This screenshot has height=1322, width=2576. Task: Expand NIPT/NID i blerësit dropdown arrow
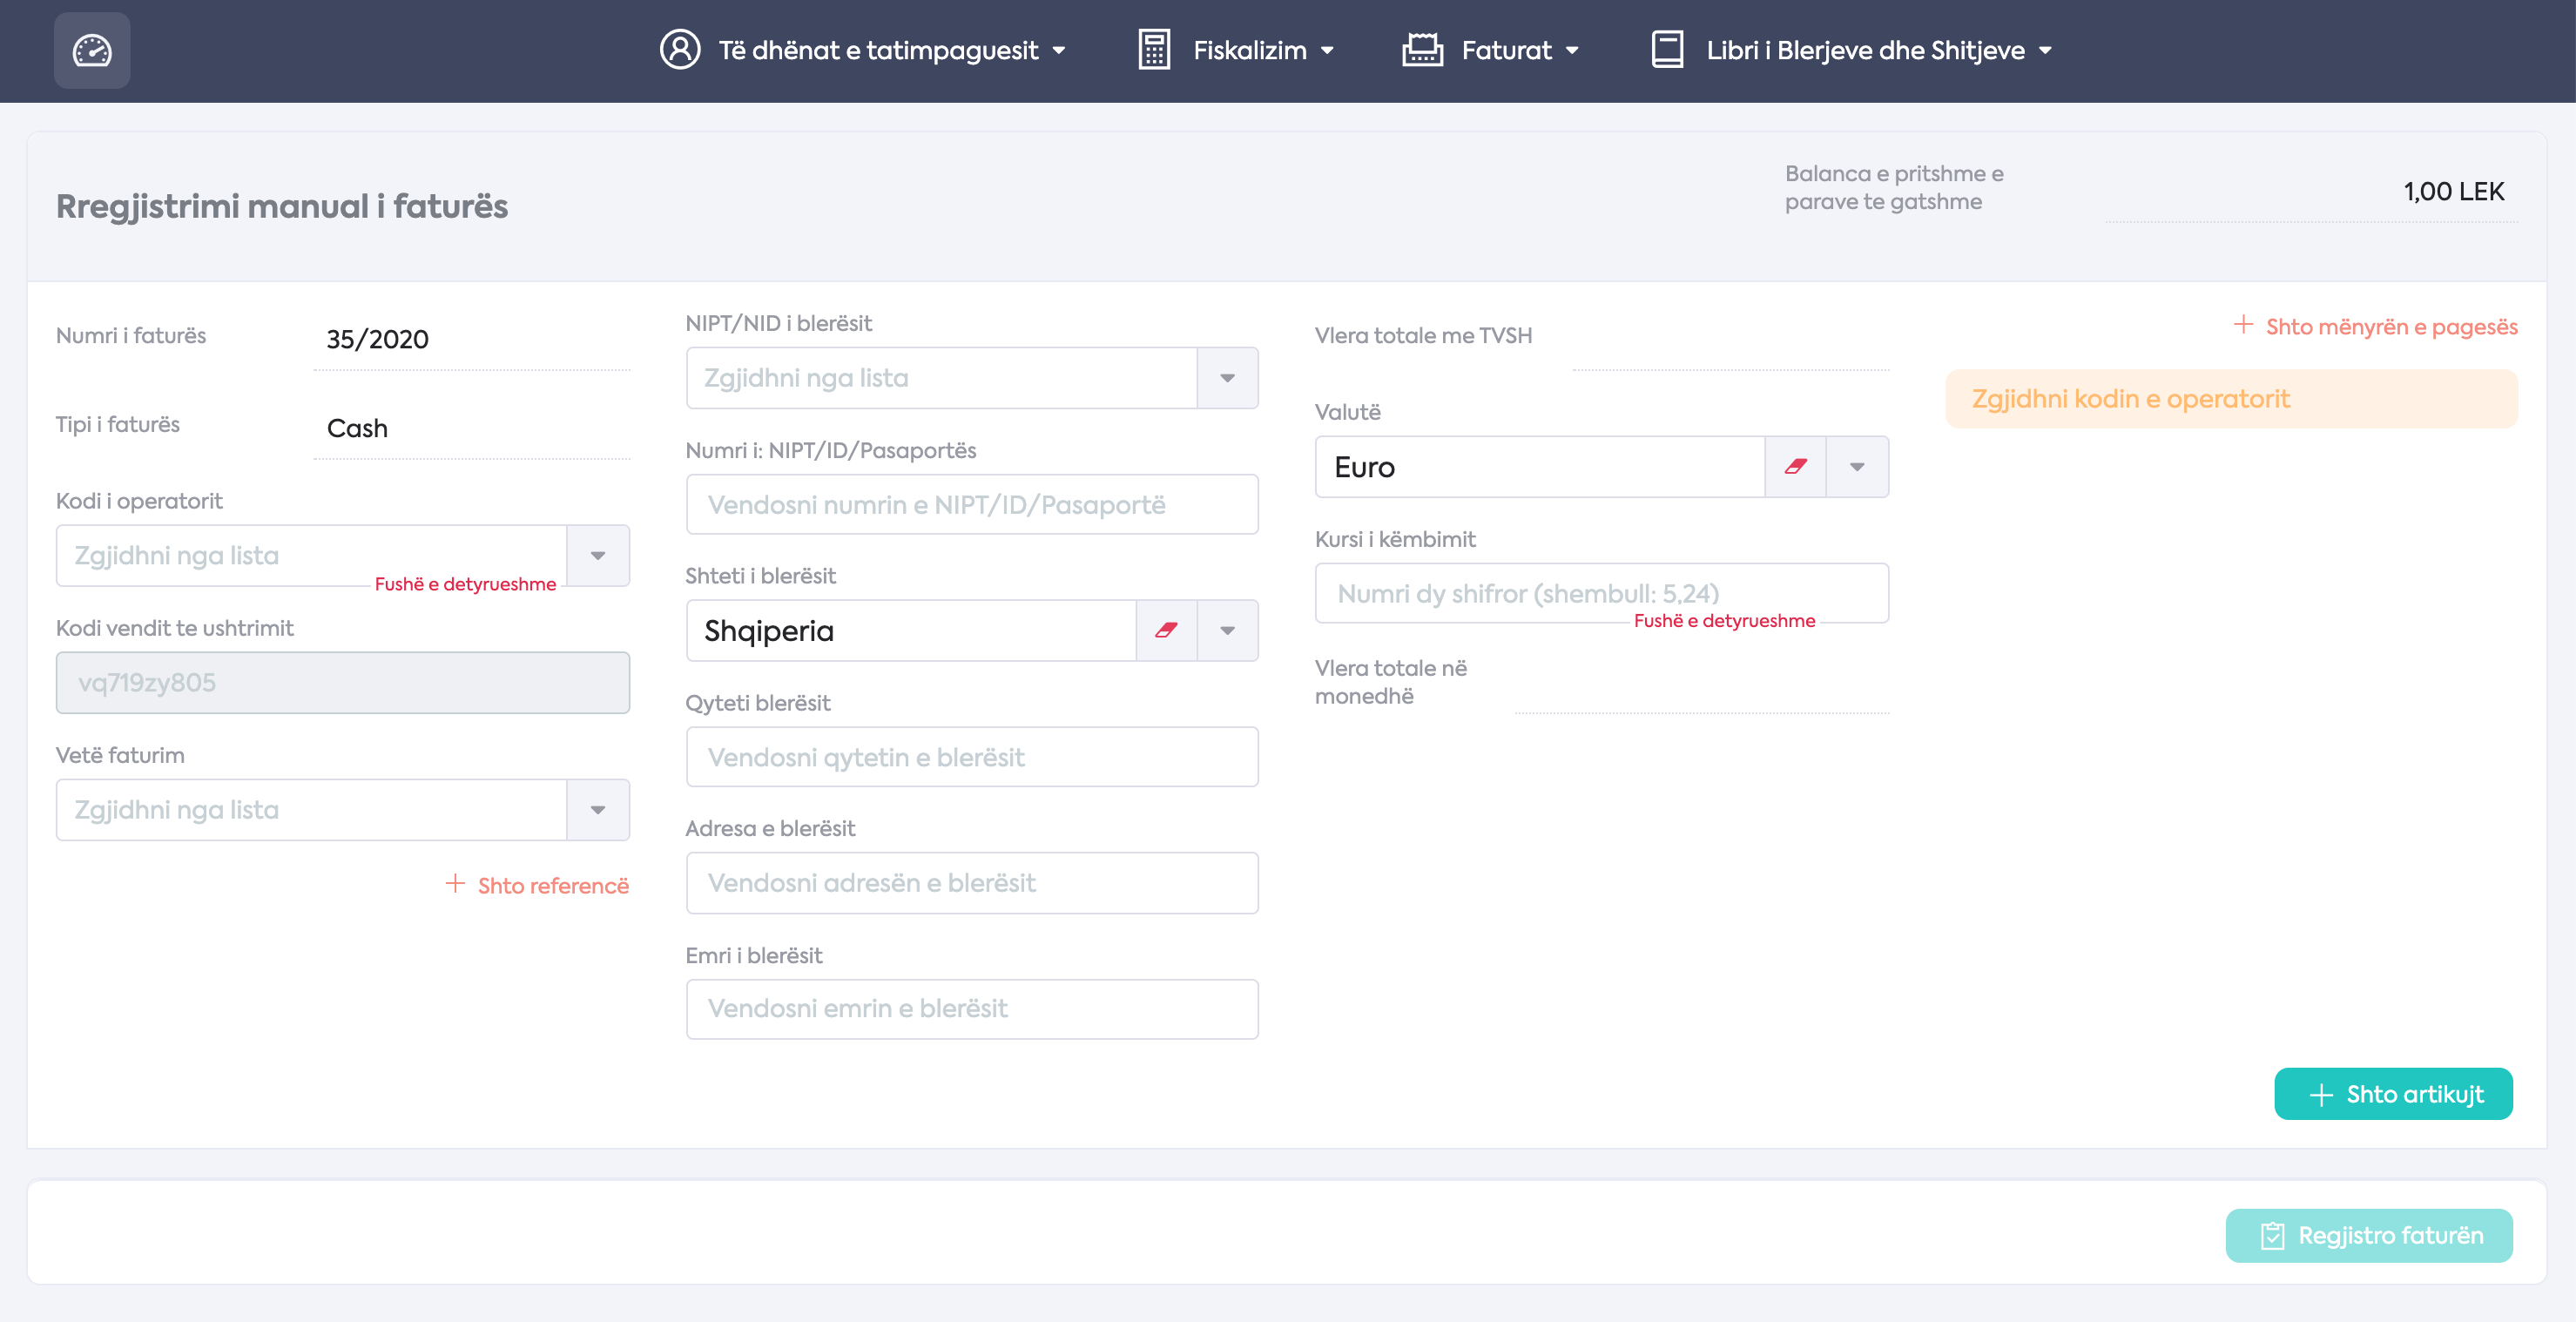coord(1227,378)
